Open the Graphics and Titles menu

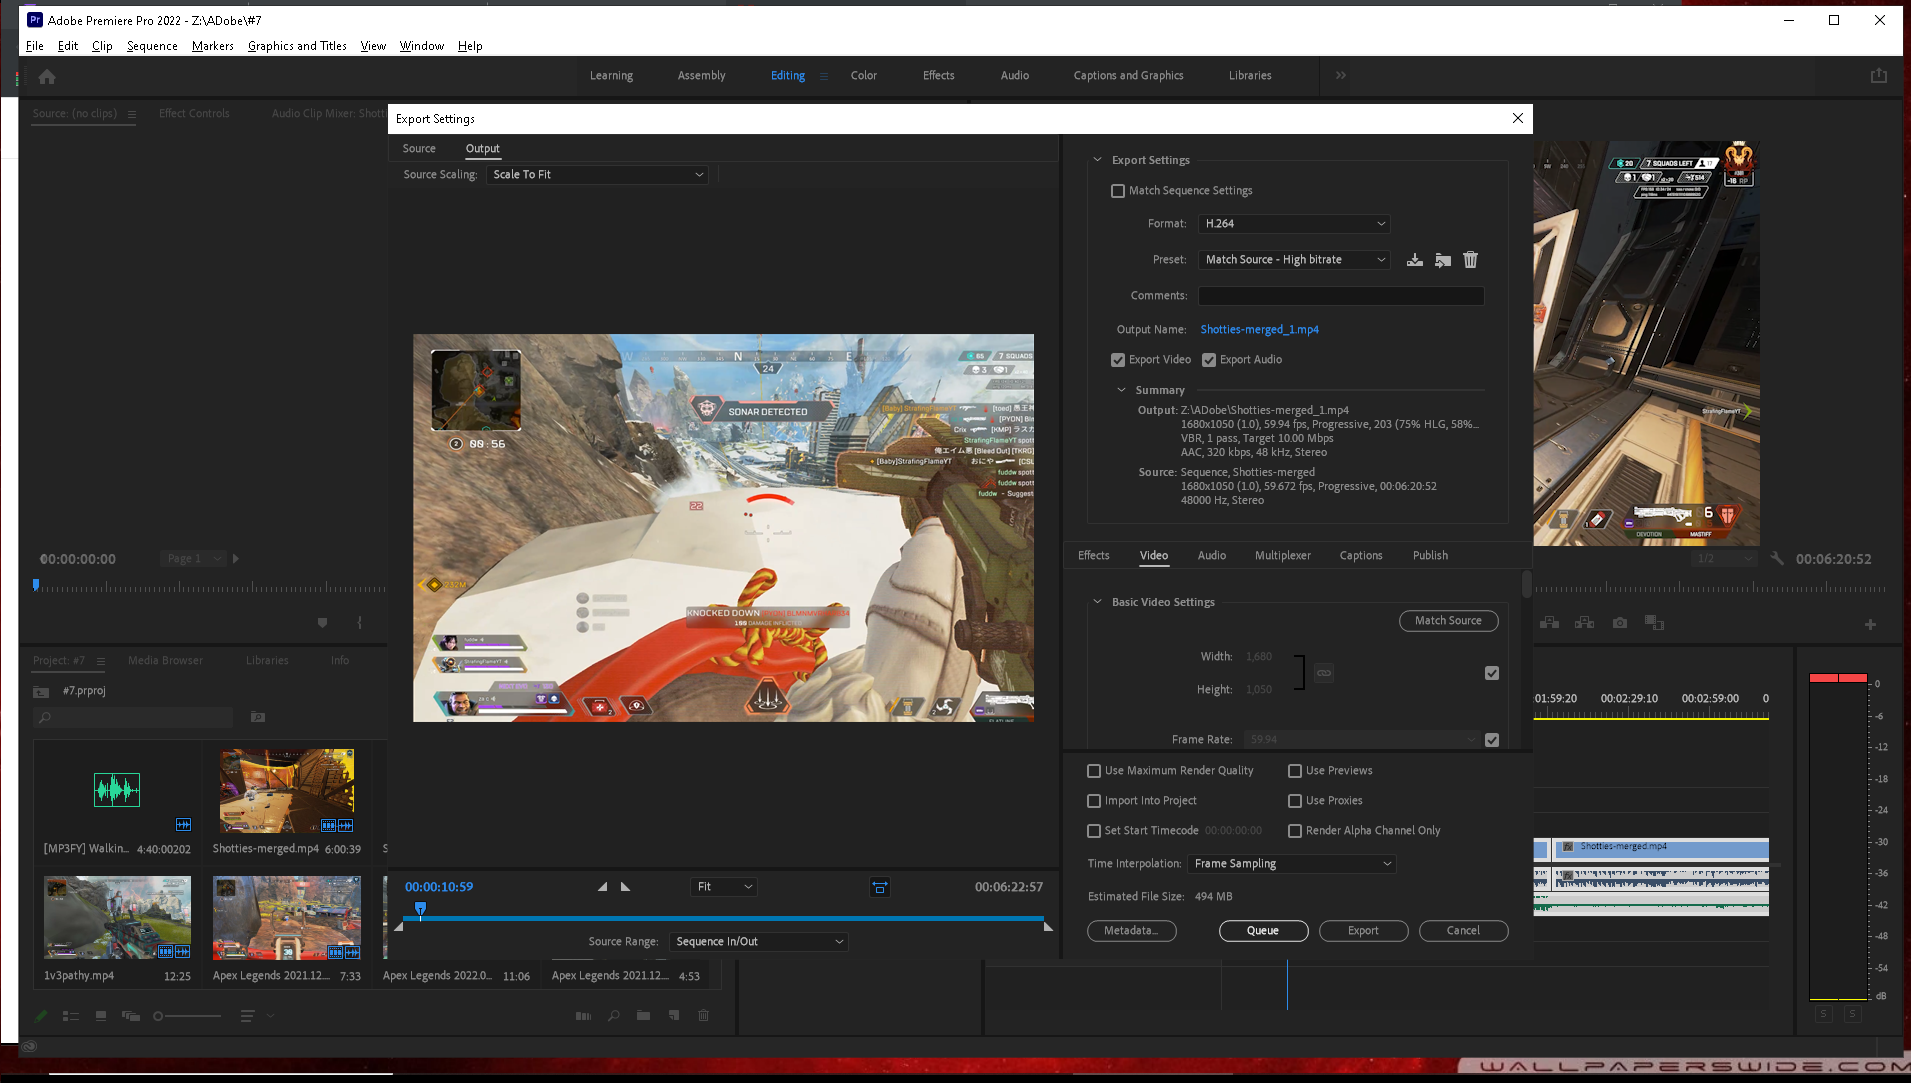point(297,46)
